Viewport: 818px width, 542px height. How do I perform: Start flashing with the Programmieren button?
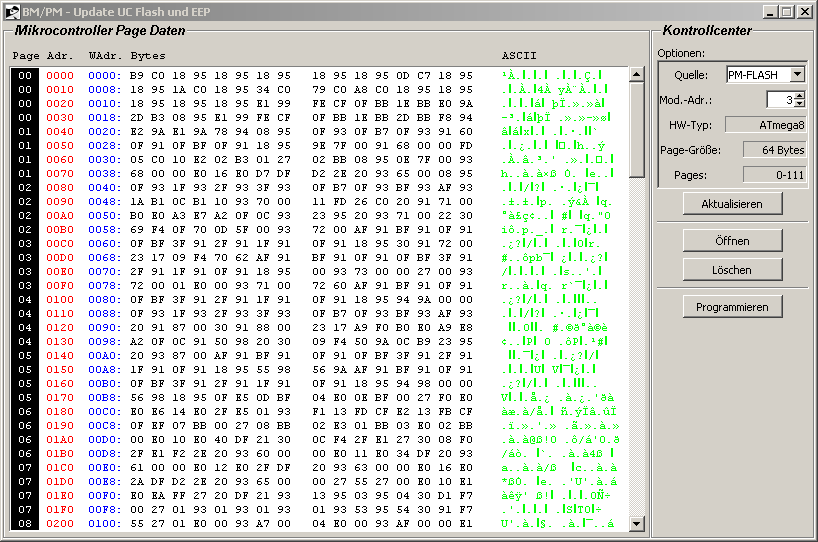coord(732,307)
